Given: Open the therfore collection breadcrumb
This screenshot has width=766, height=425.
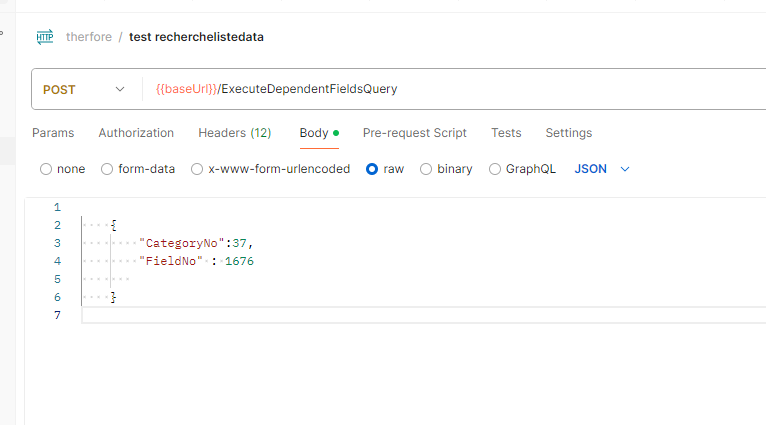Looking at the screenshot, I should click(89, 37).
